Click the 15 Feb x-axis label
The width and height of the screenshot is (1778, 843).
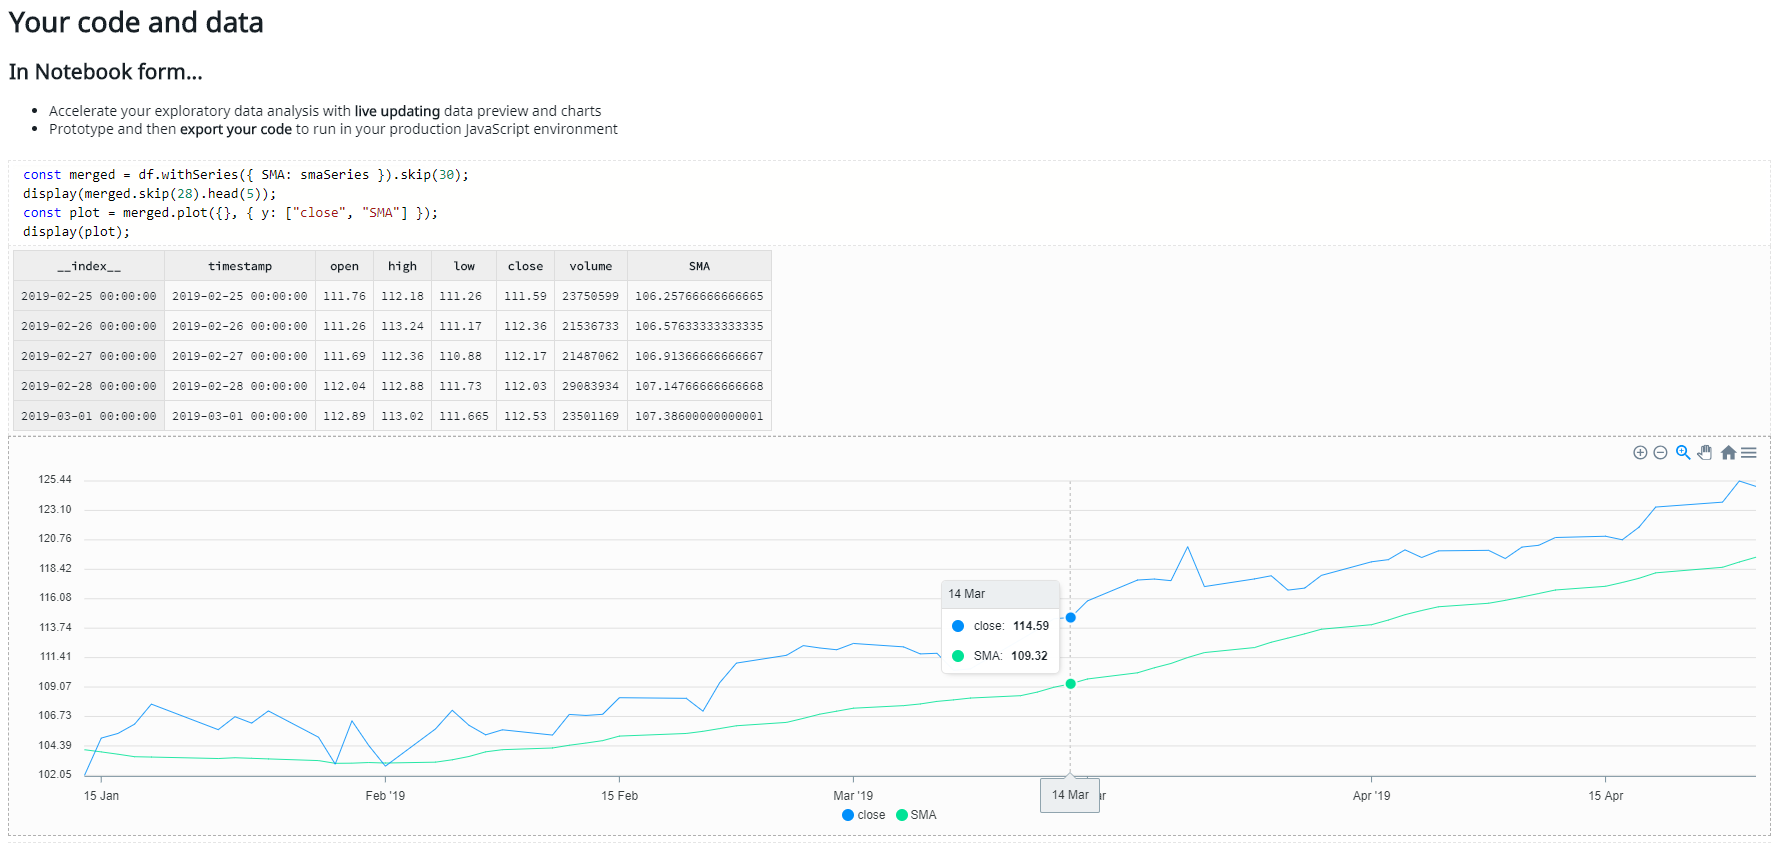tap(619, 796)
